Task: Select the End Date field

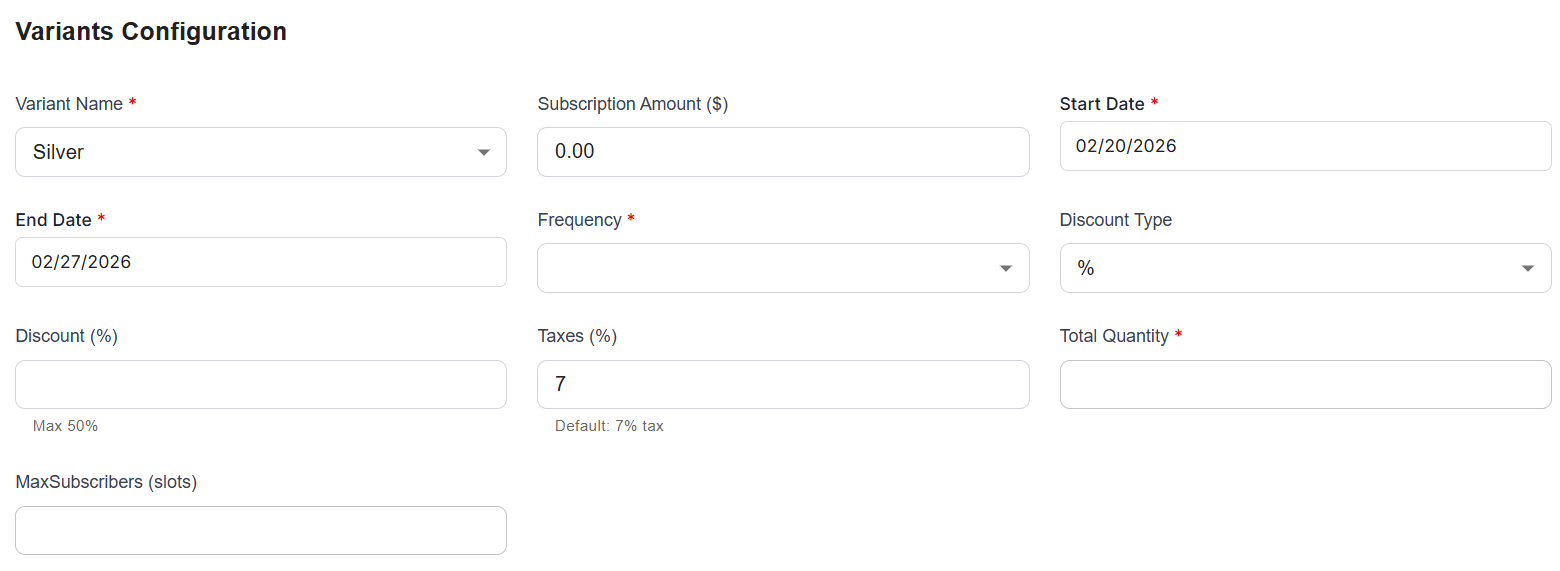Action: [261, 262]
